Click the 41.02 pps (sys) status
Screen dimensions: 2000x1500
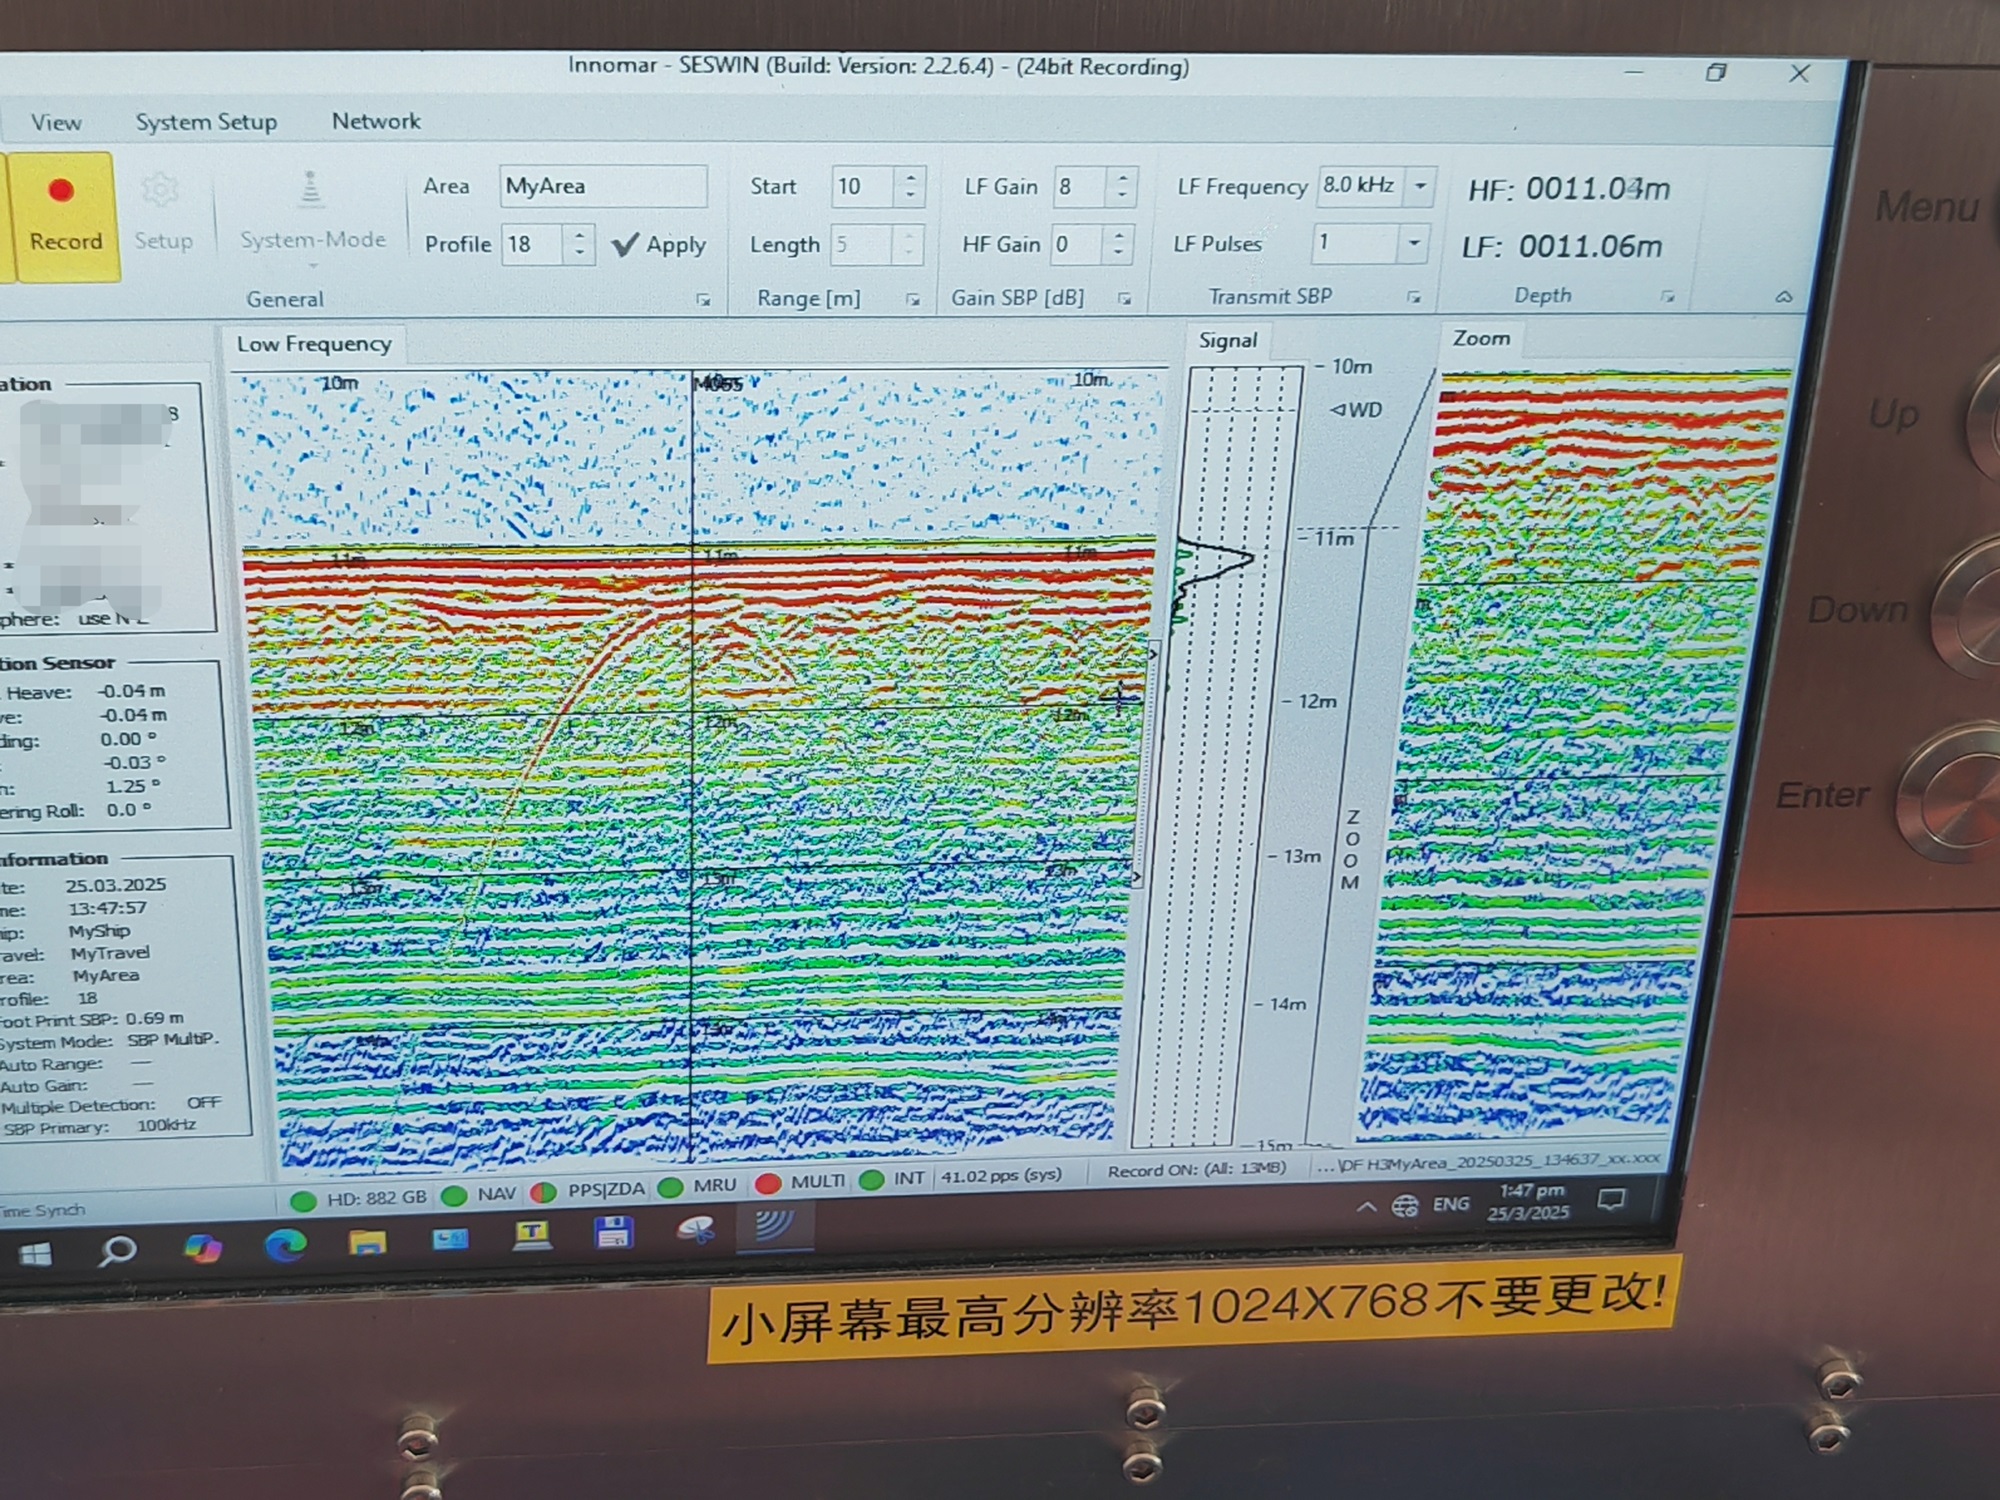coord(1001,1176)
